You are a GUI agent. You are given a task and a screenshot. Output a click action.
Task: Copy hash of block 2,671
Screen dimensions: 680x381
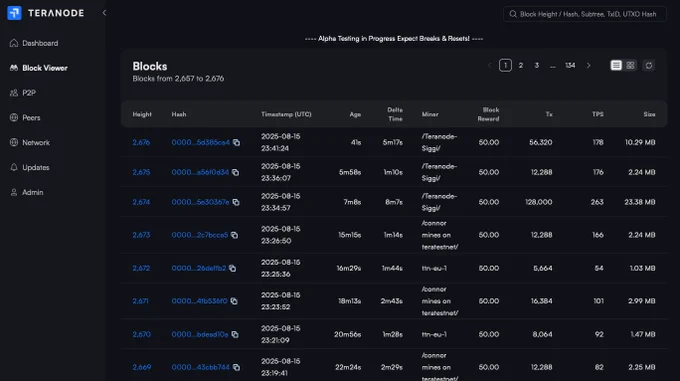click(x=234, y=301)
